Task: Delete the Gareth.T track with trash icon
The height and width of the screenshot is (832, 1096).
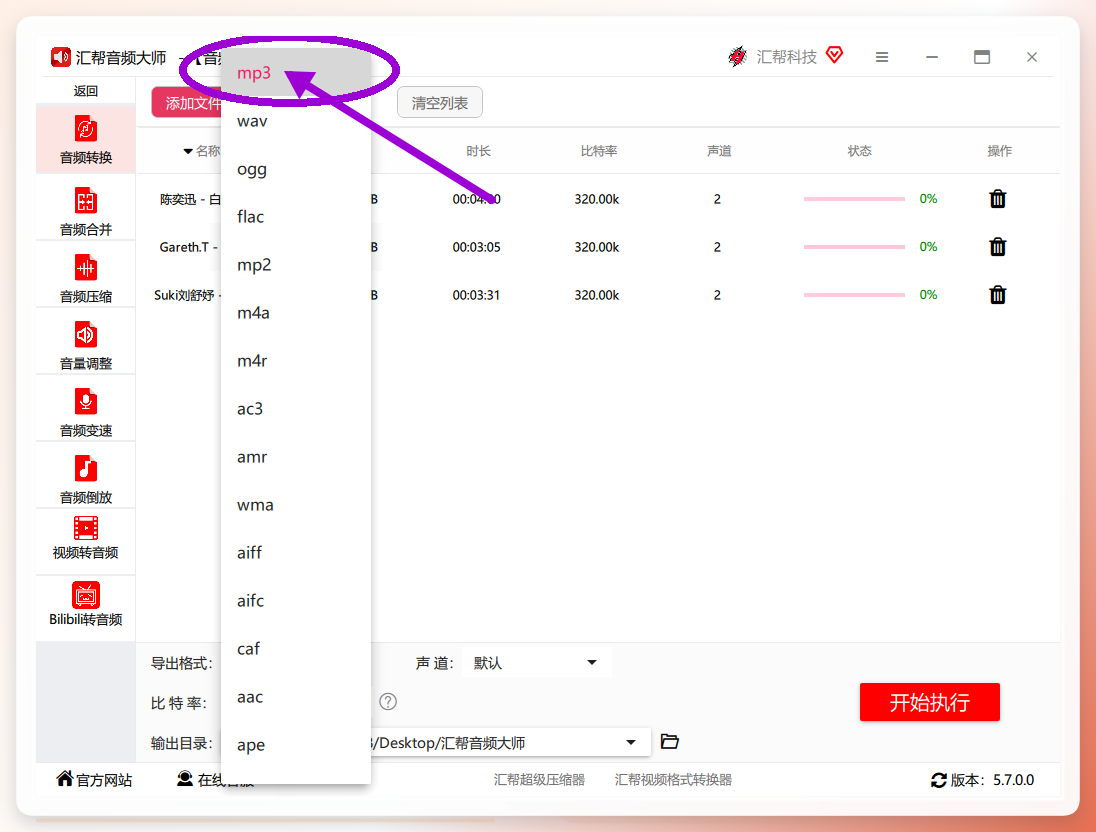Action: click(997, 247)
